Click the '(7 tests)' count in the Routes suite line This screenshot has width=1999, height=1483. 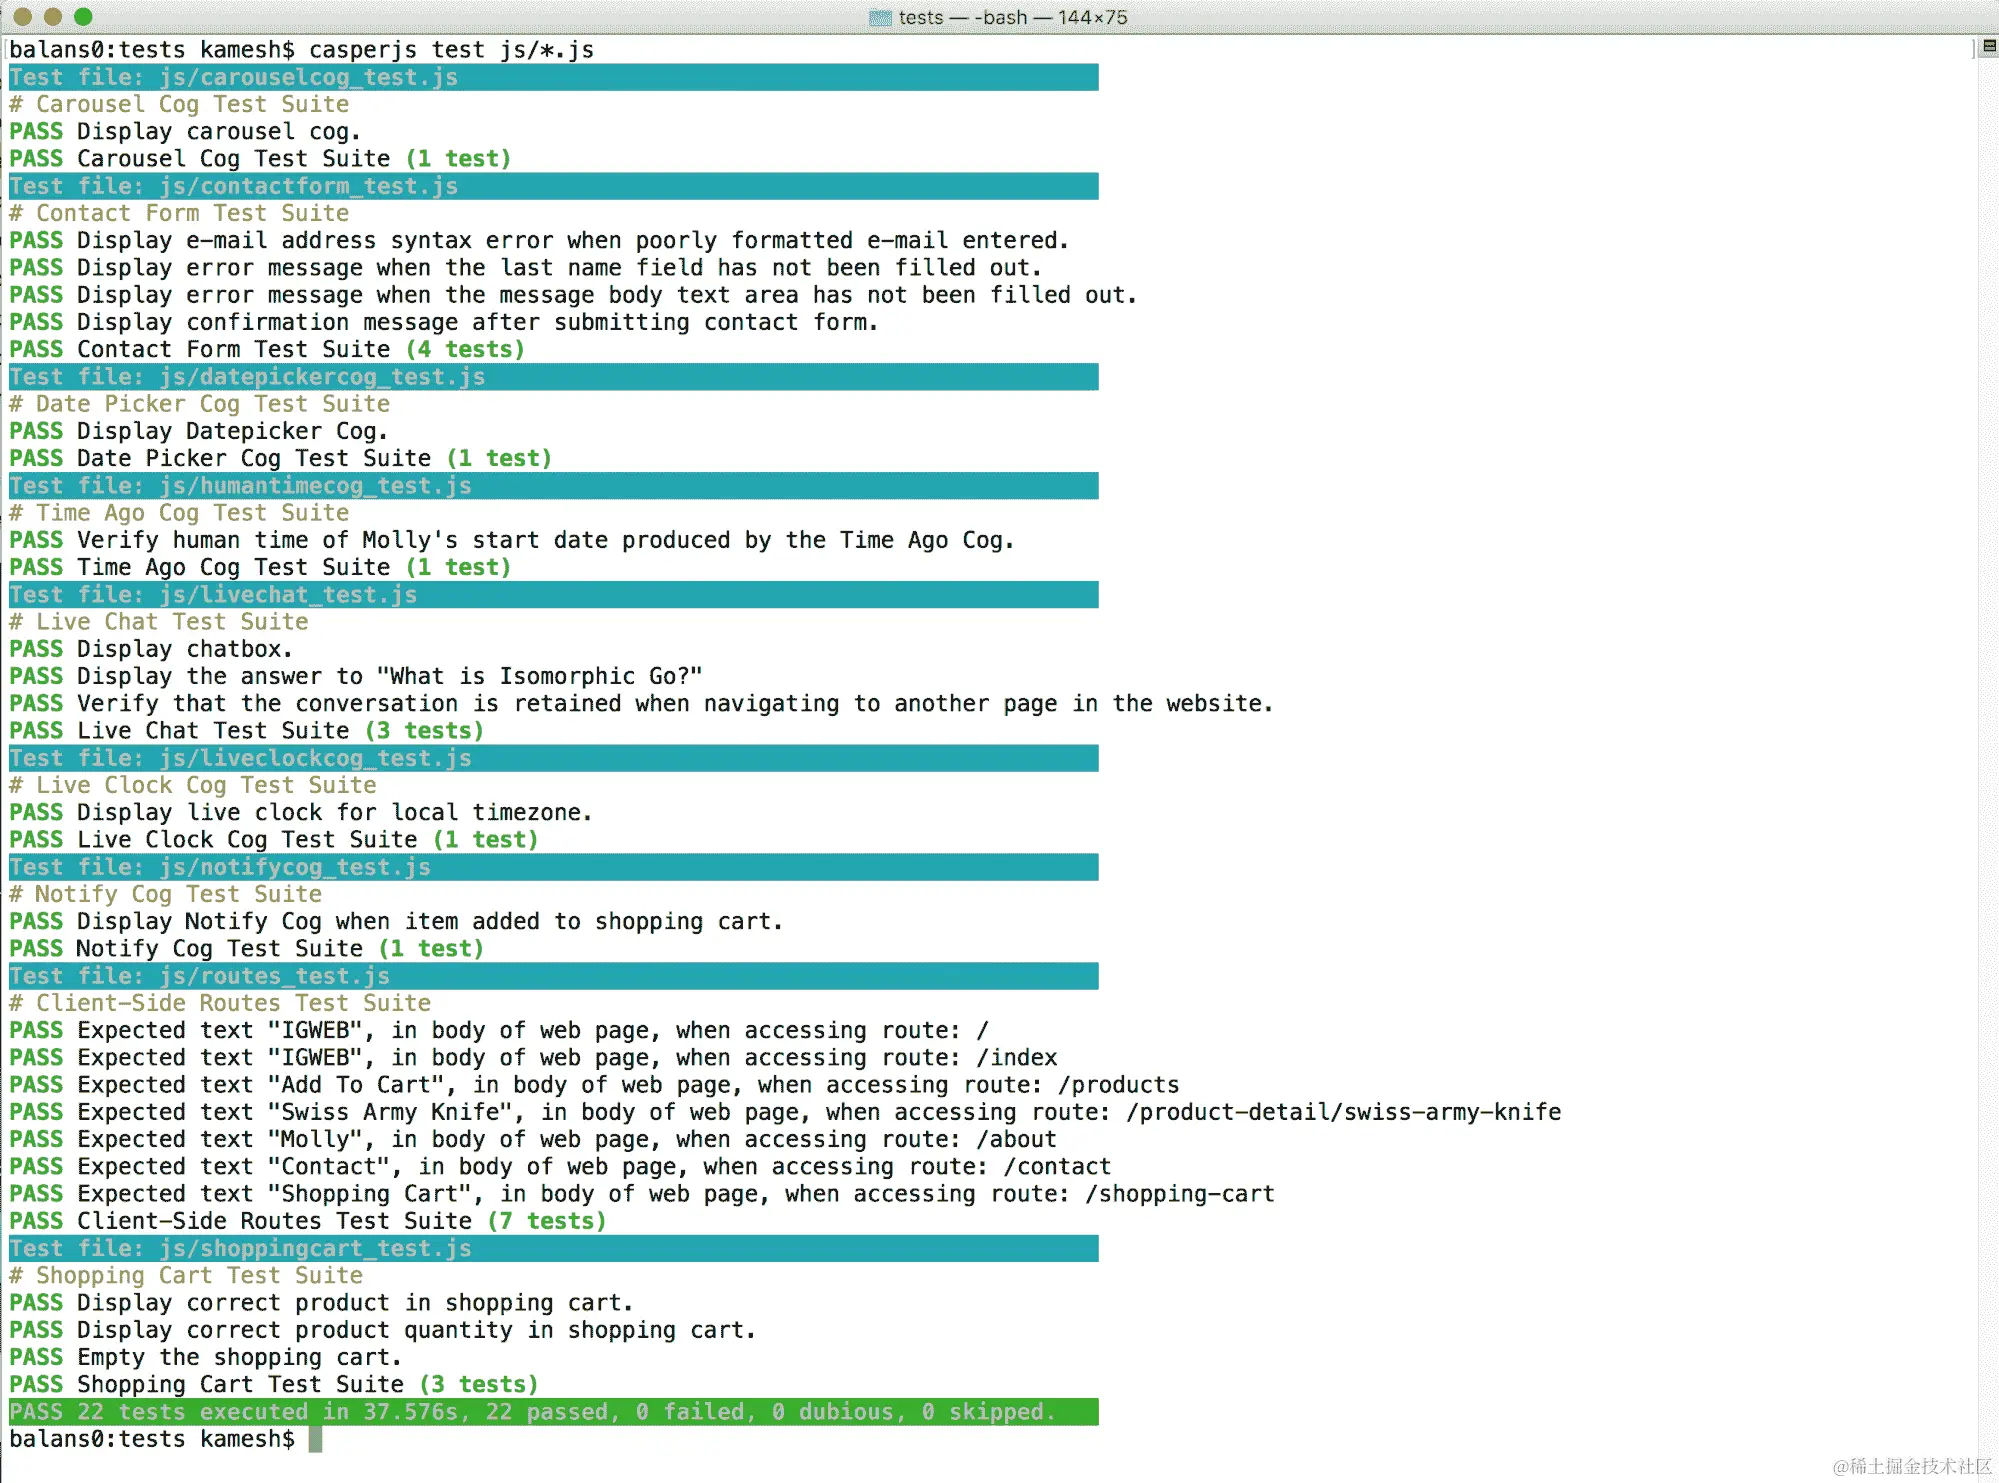coord(547,1221)
